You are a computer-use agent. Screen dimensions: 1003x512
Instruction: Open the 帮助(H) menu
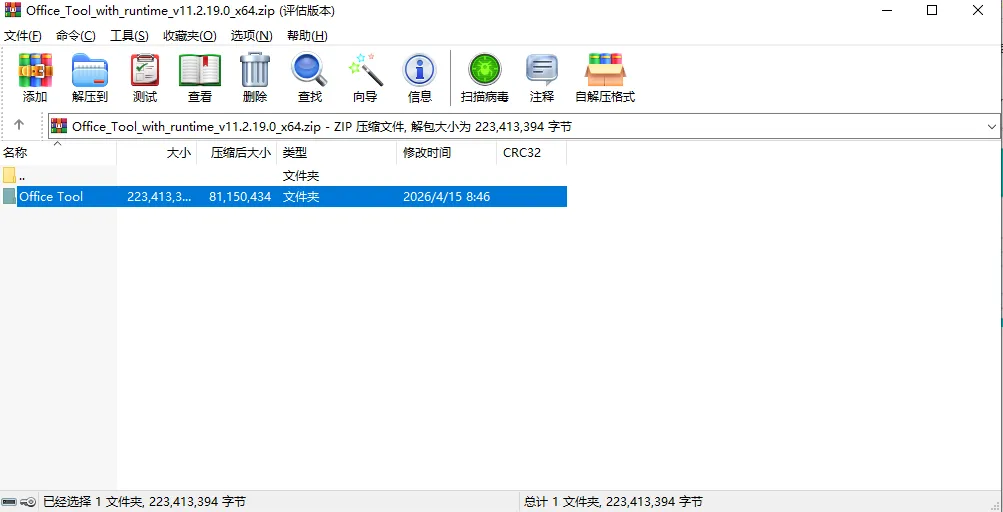(x=308, y=36)
